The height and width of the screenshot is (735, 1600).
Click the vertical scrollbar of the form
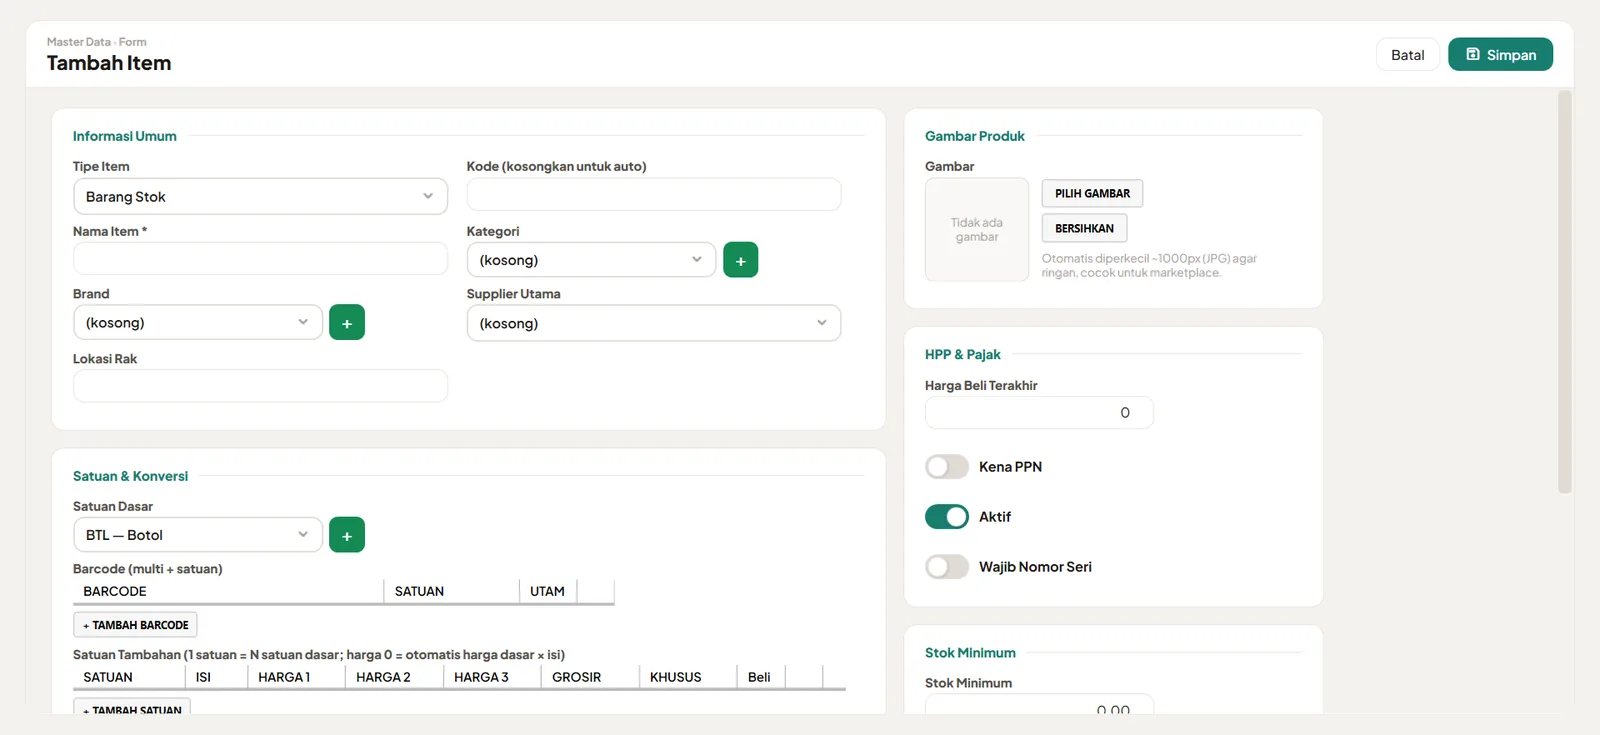click(x=1565, y=292)
